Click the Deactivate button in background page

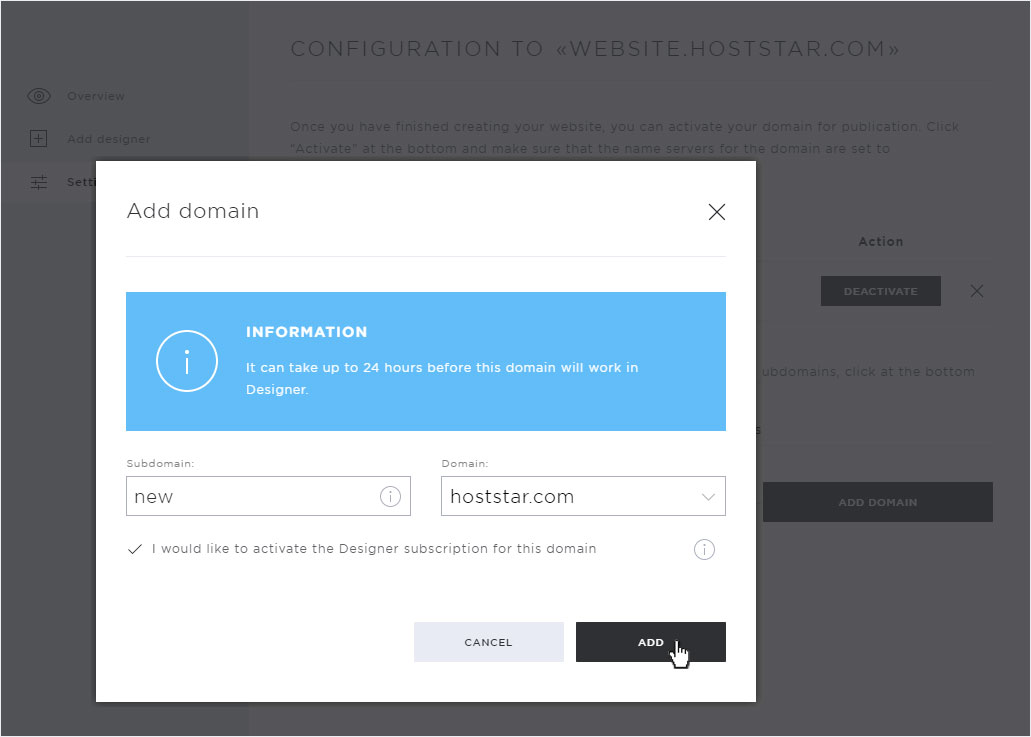(x=880, y=291)
